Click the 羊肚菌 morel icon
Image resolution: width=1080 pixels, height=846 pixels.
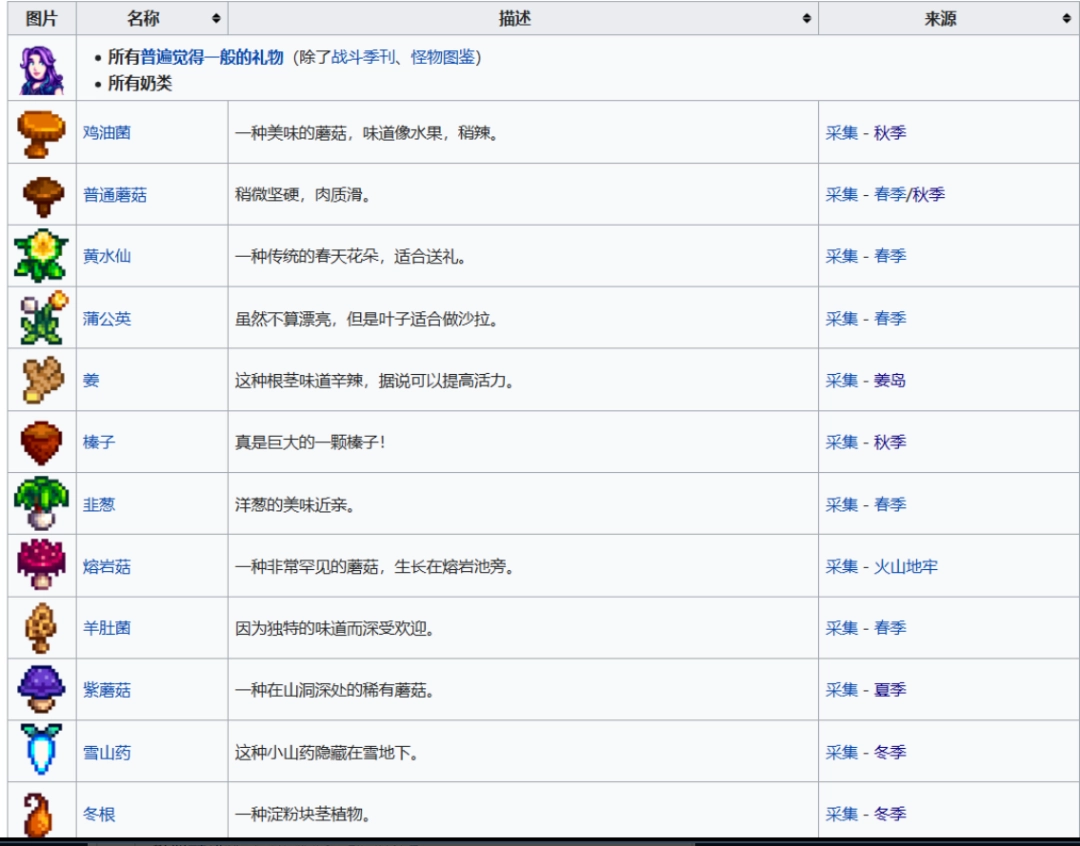pos(40,628)
